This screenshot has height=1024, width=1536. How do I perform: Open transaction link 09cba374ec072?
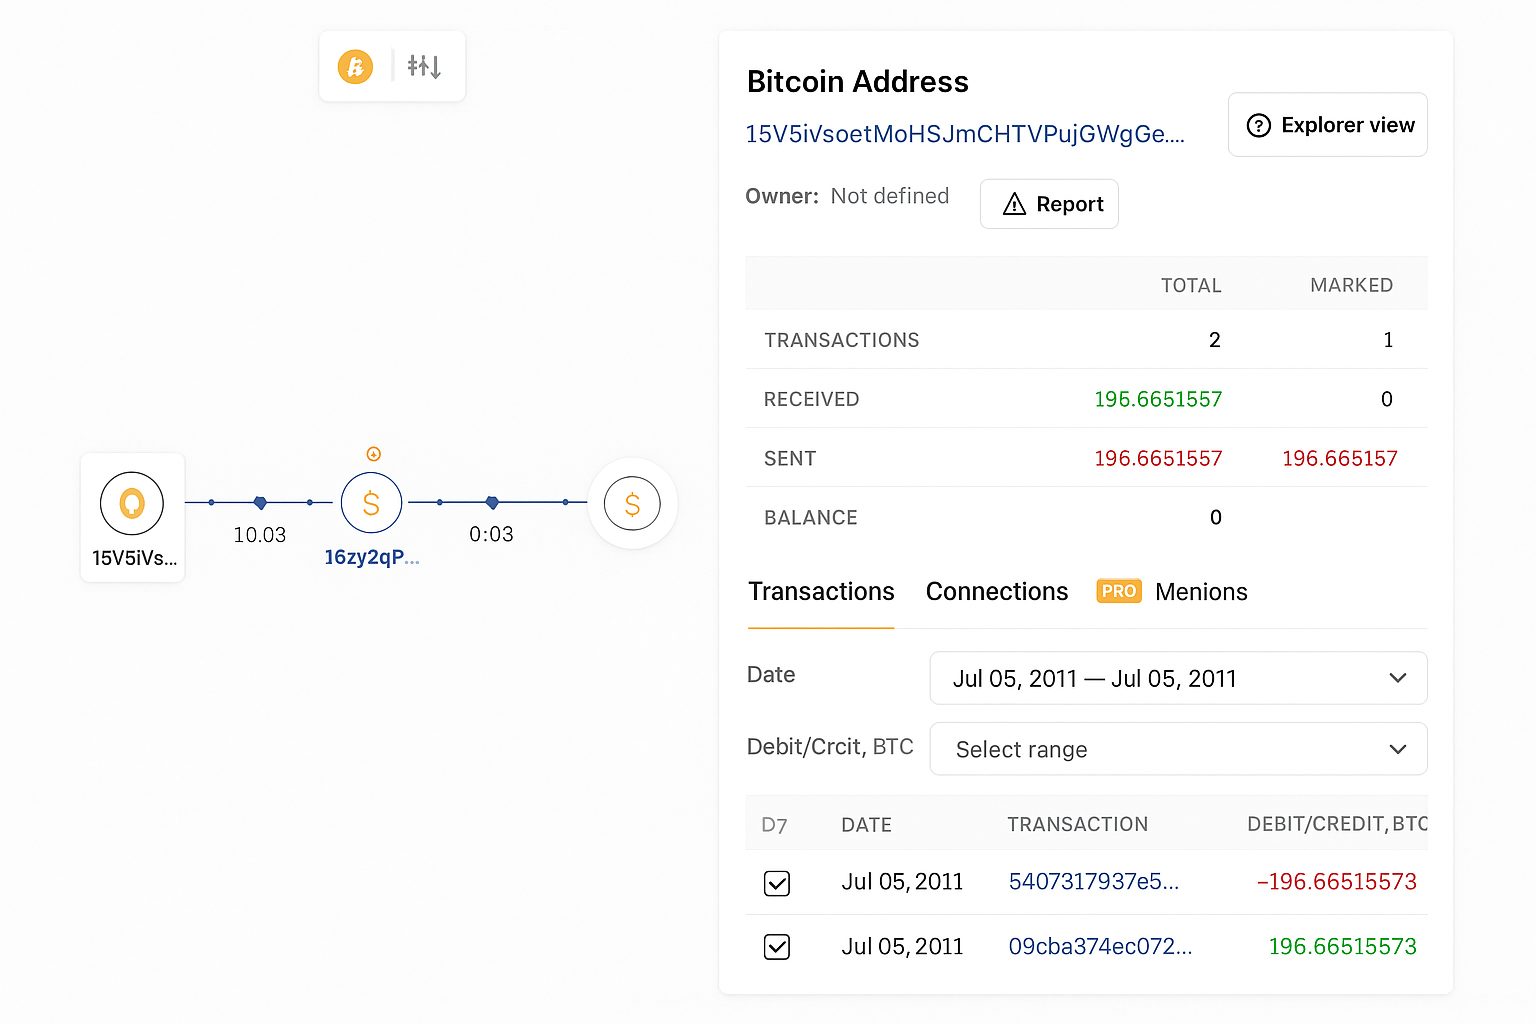tap(1100, 947)
